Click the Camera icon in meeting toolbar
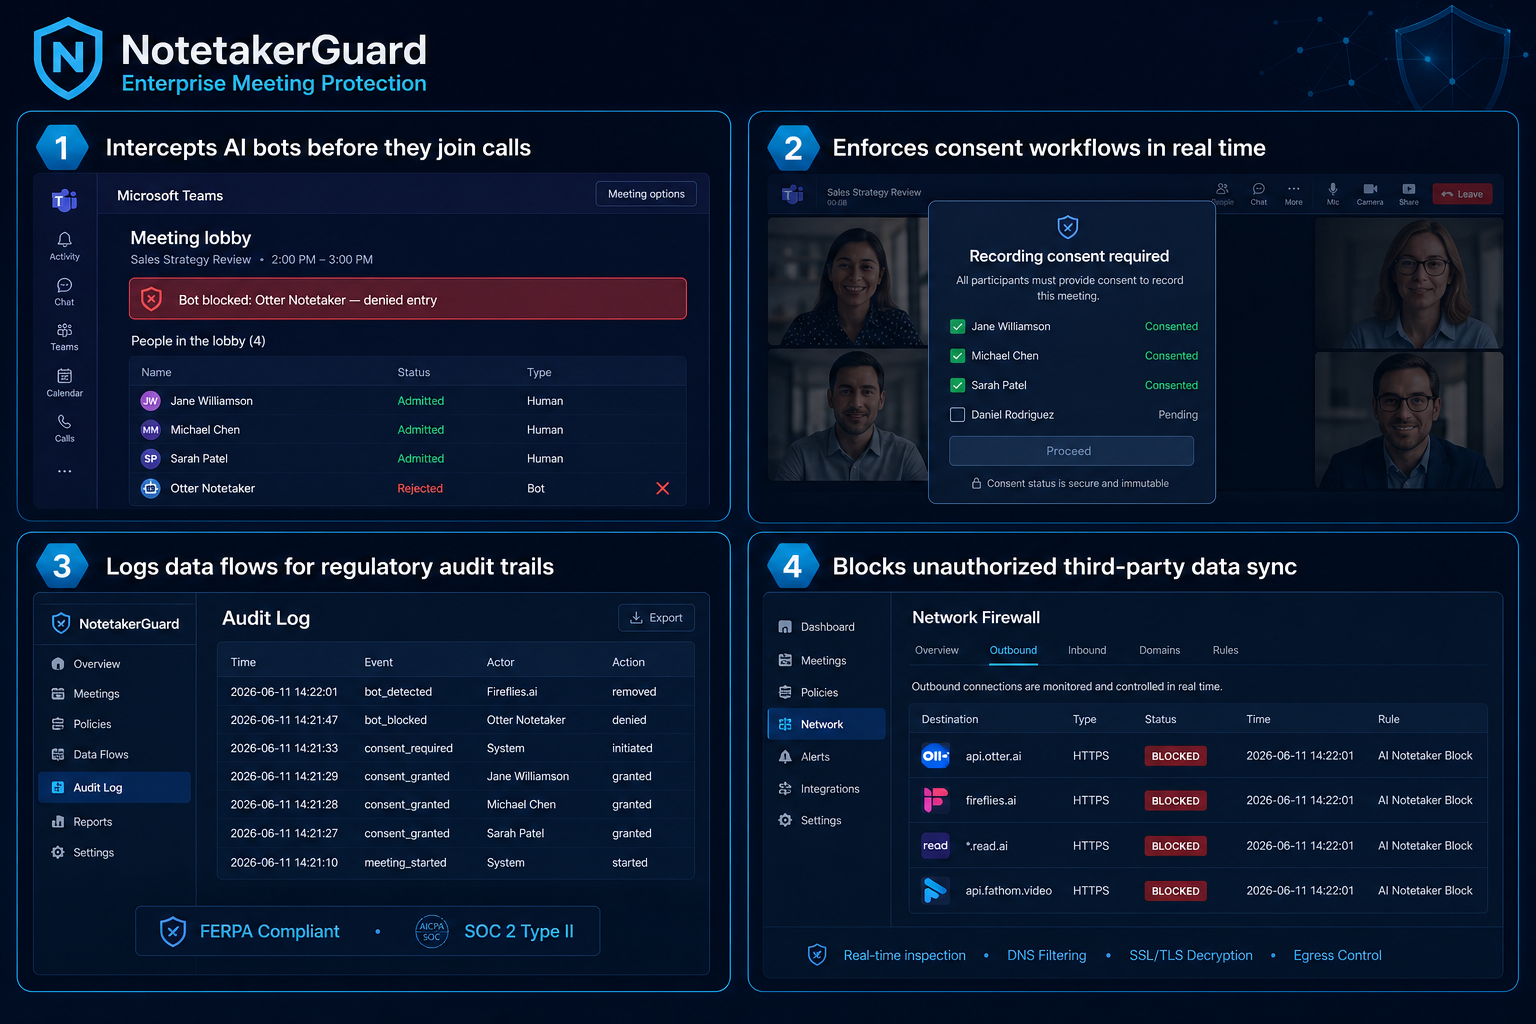 click(x=1370, y=189)
